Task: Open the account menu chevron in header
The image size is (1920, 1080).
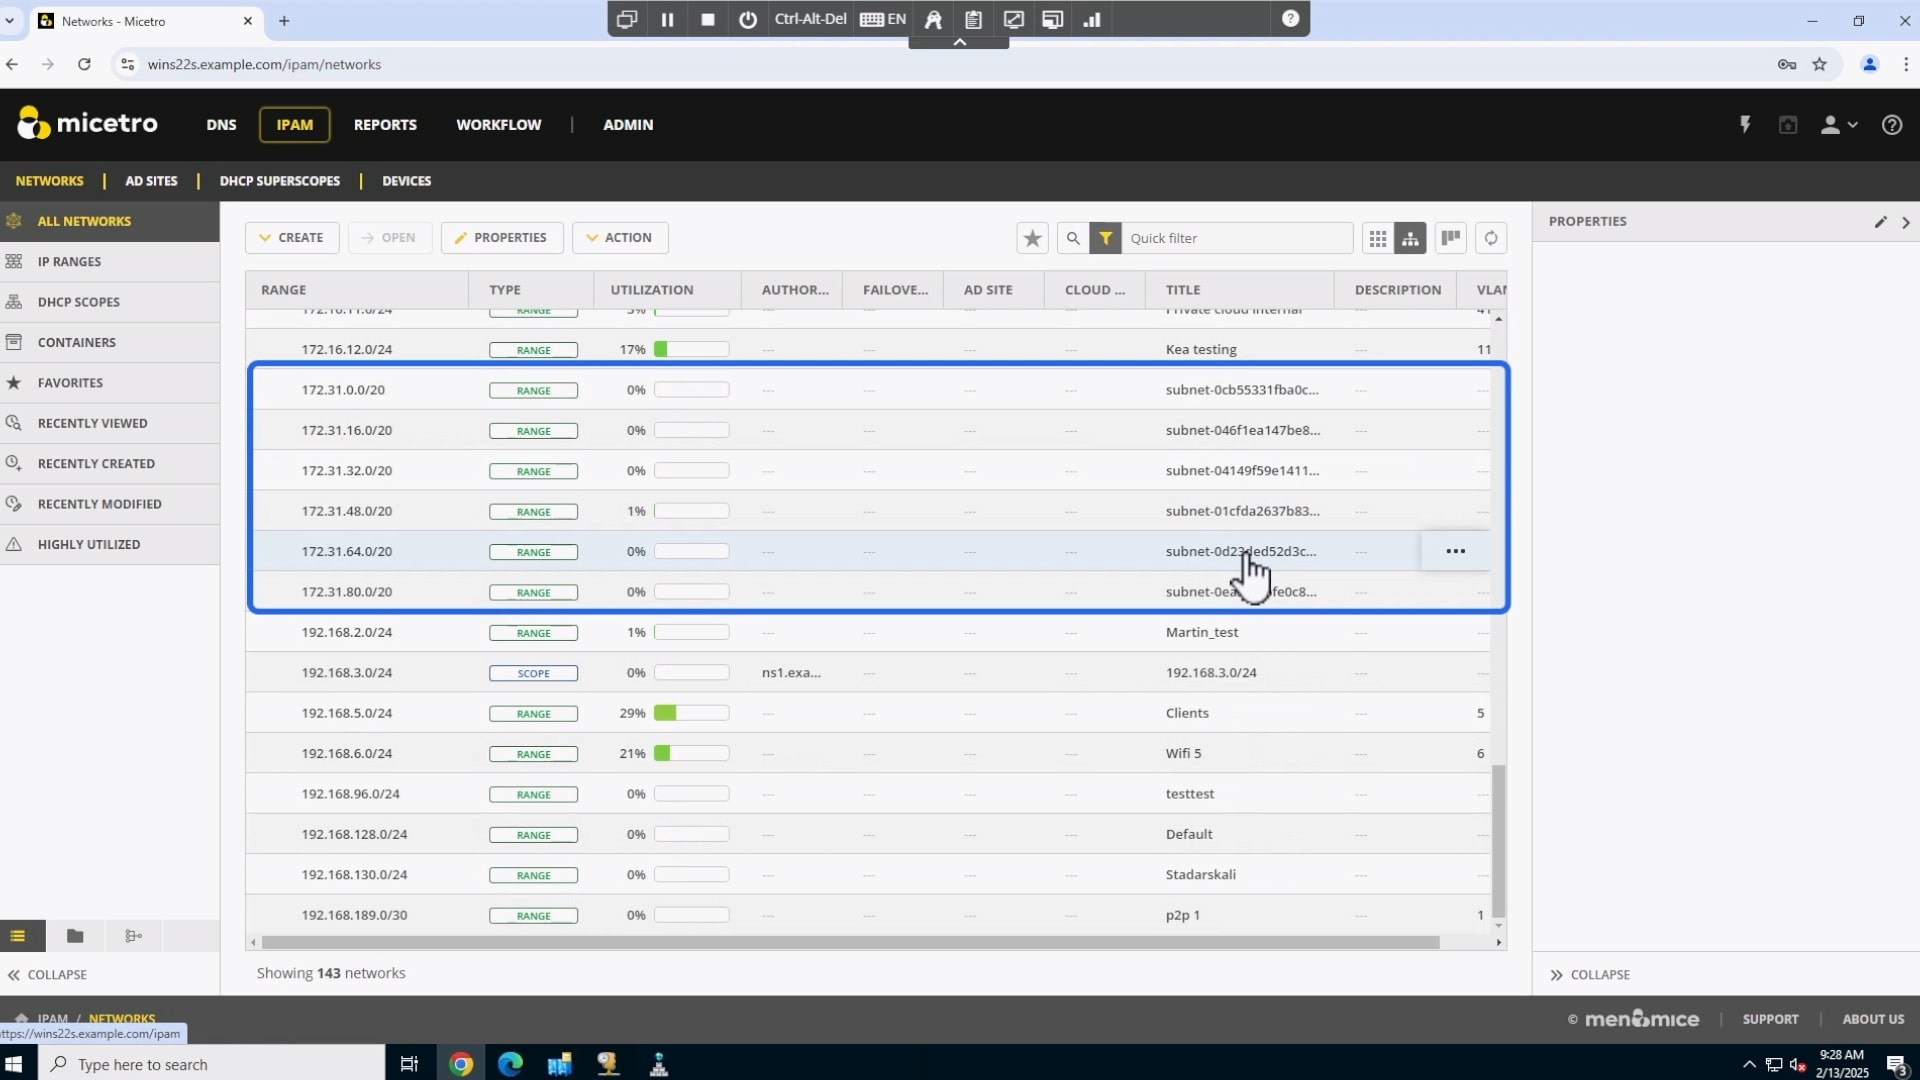Action: 1852,124
